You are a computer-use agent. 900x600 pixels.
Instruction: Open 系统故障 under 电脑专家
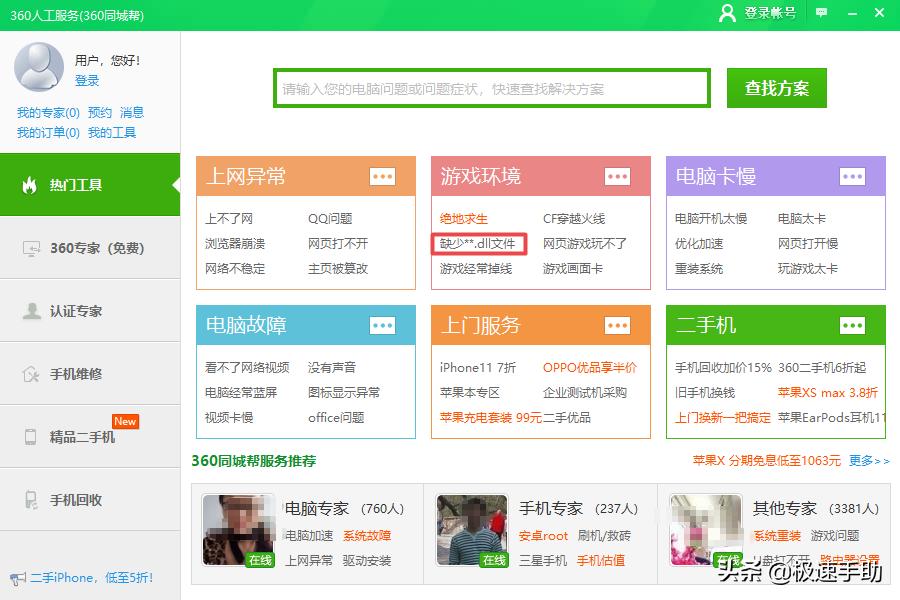(367, 536)
